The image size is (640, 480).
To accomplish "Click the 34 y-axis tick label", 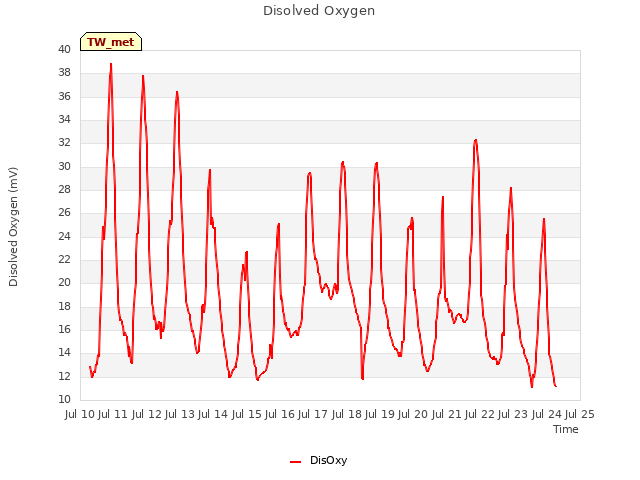I will click(x=64, y=120).
